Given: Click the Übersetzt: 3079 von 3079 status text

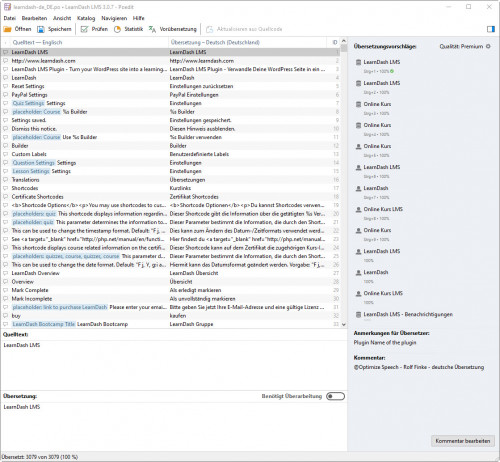Looking at the screenshot, I should click(x=40, y=457).
